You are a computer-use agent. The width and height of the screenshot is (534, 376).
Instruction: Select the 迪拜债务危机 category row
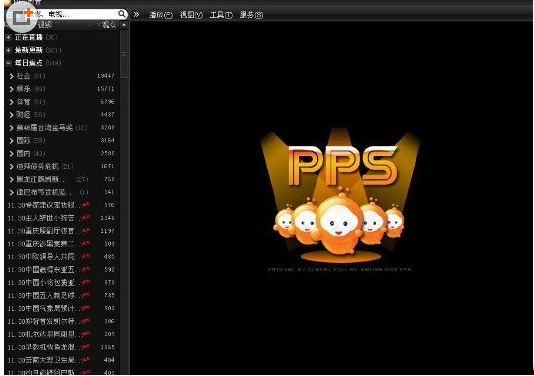click(x=62, y=166)
